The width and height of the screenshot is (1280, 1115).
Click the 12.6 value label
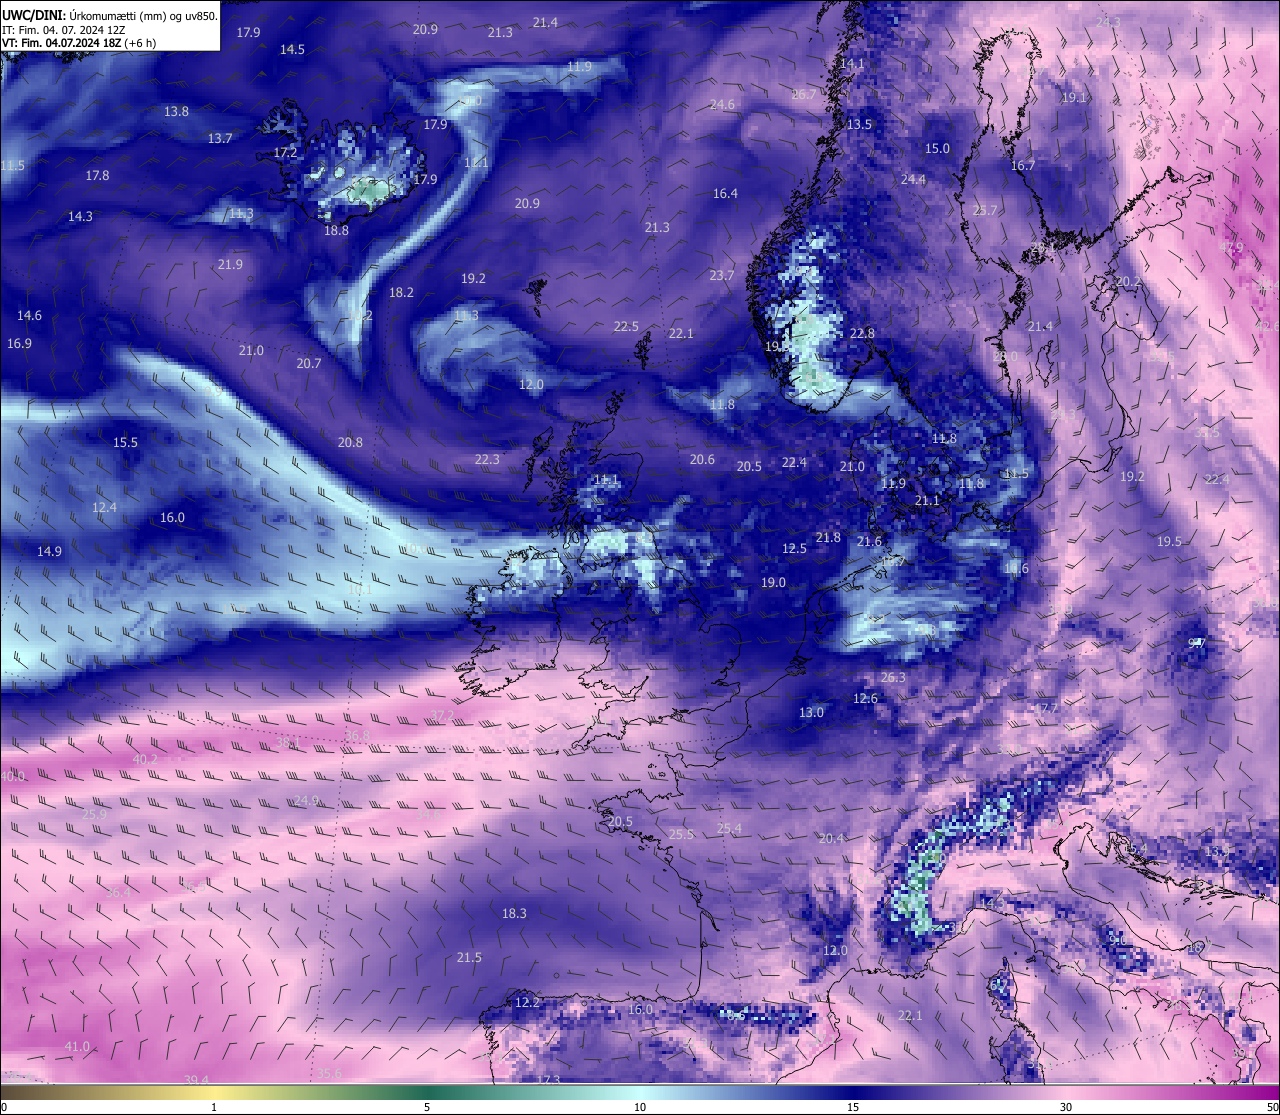(865, 699)
